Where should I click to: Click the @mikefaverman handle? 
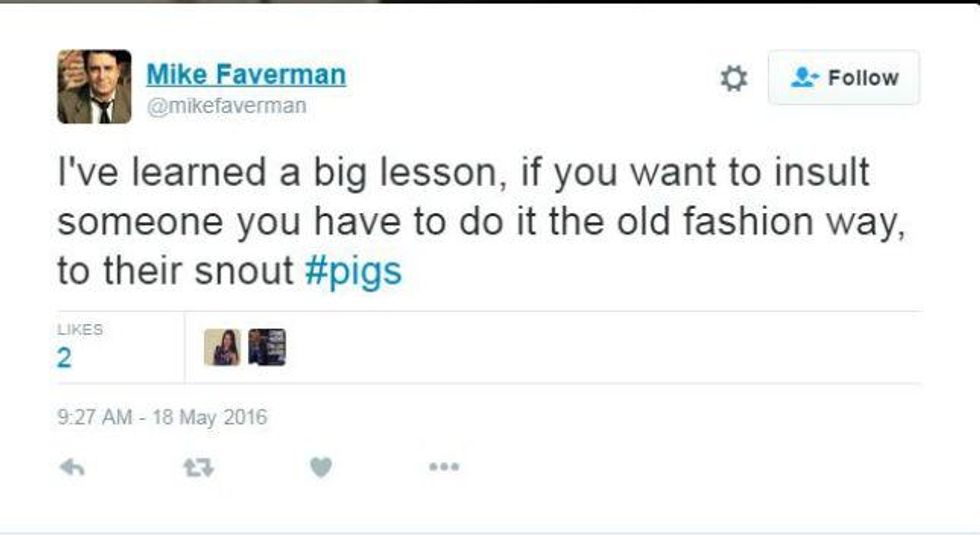click(226, 106)
